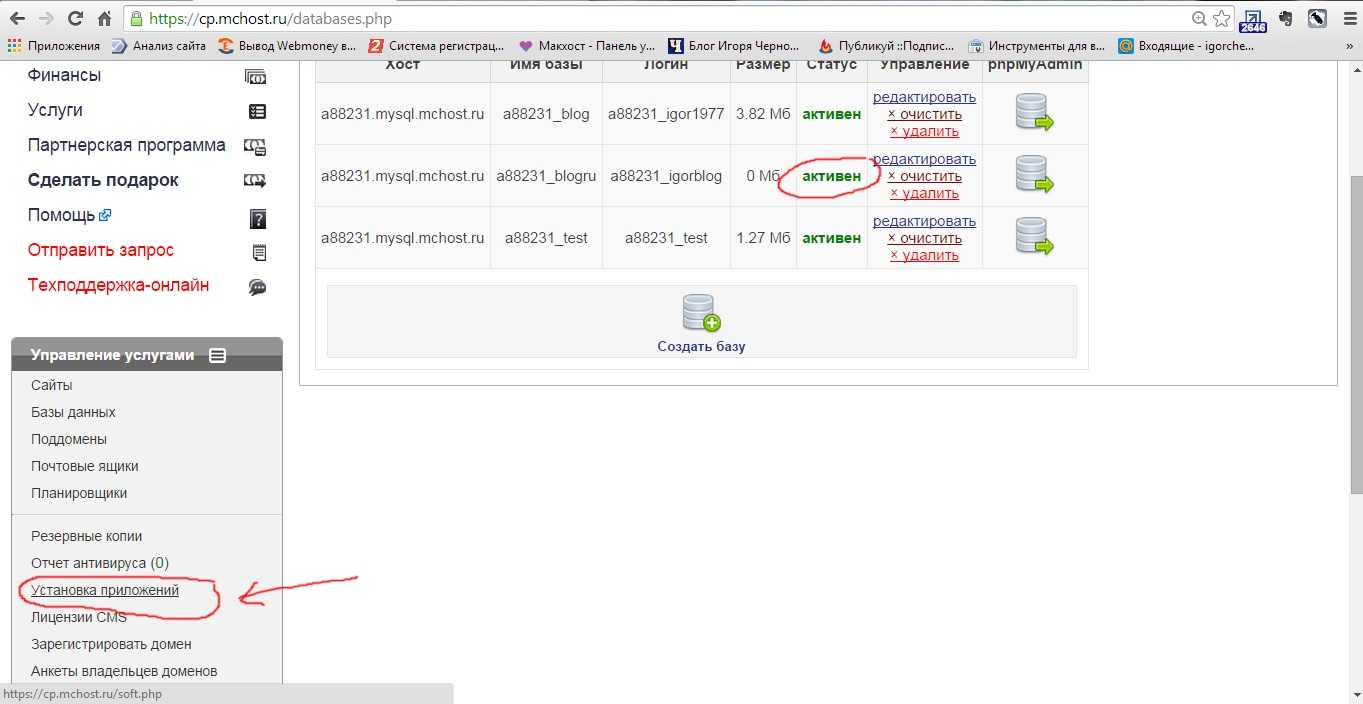The width and height of the screenshot is (1363, 704).
Task: Open phpMyAdmin for the a88231_blogru database
Action: 1034,174
